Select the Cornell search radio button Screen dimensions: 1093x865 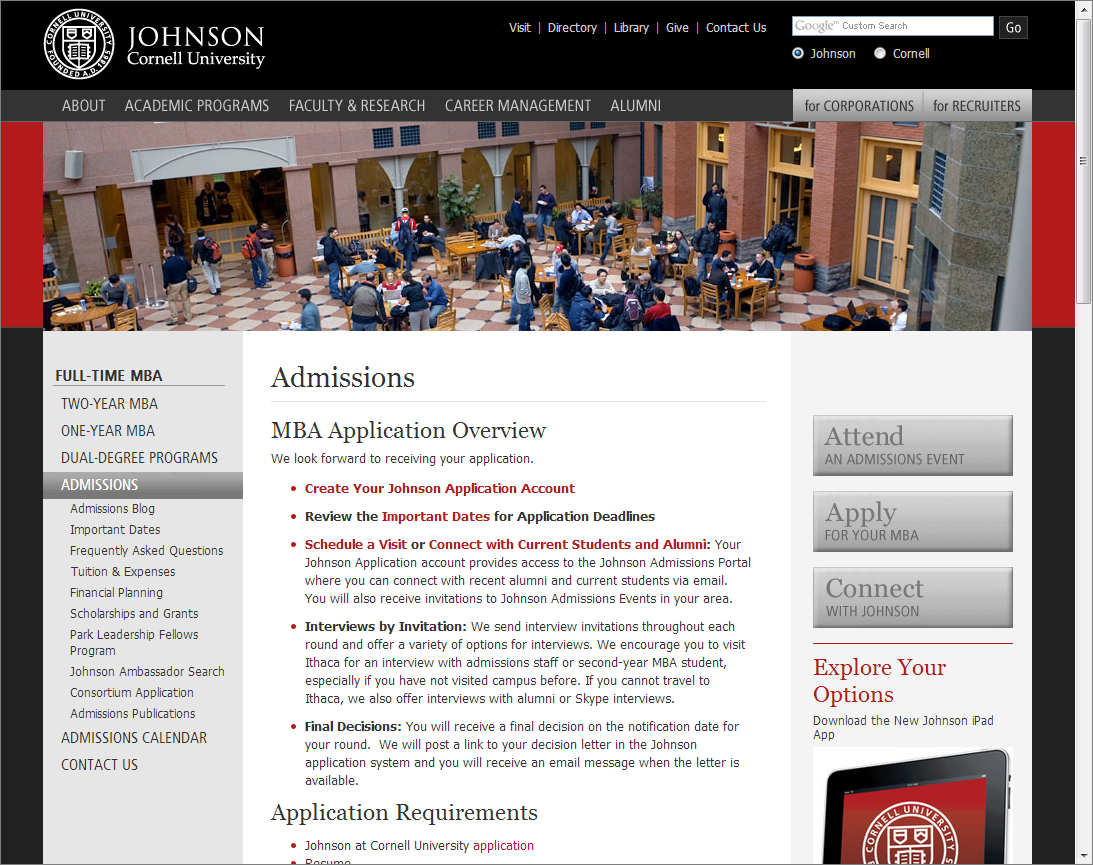tap(880, 53)
